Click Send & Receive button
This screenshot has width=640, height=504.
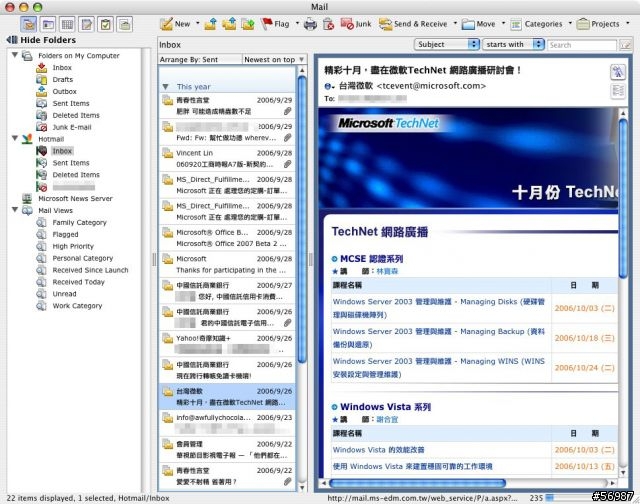(413, 24)
